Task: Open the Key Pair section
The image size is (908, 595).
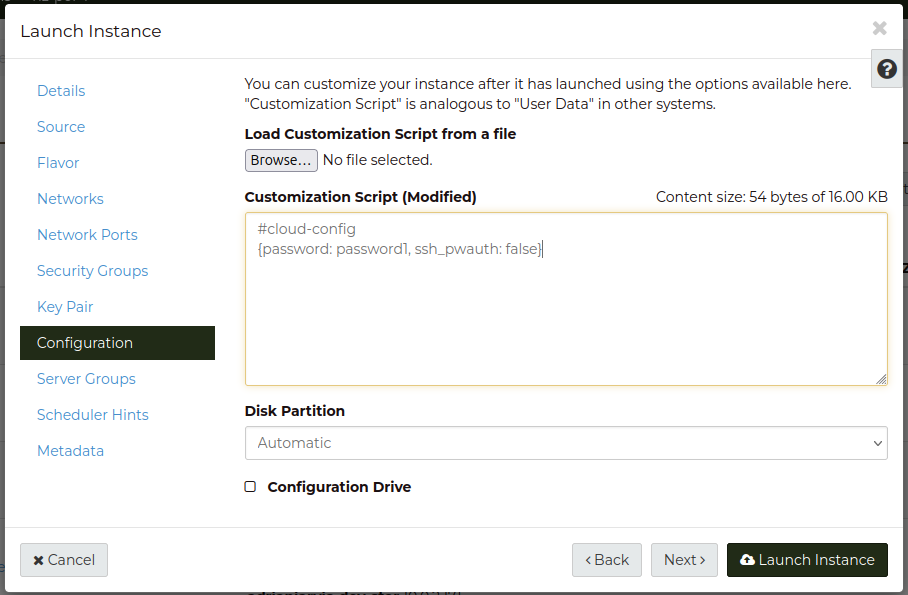Action: pos(65,307)
